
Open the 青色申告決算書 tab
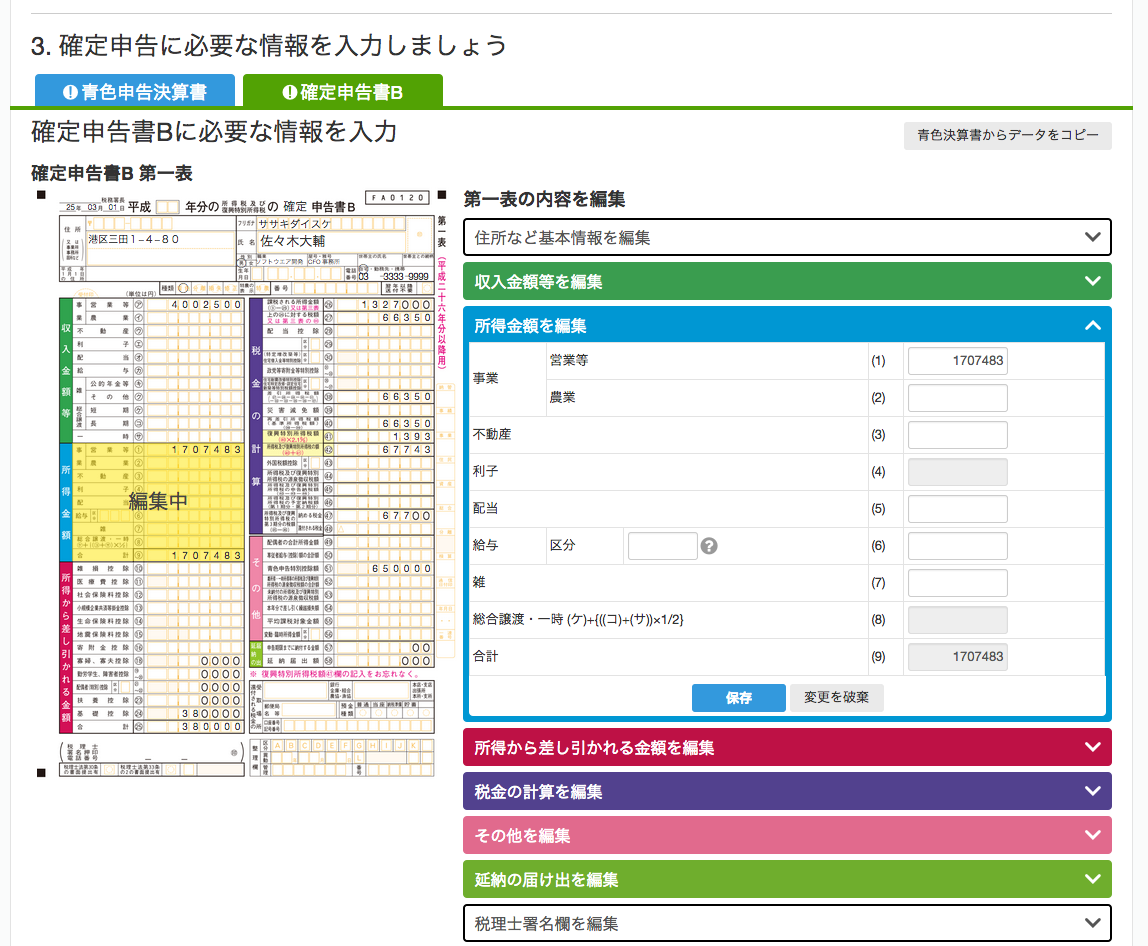135,92
